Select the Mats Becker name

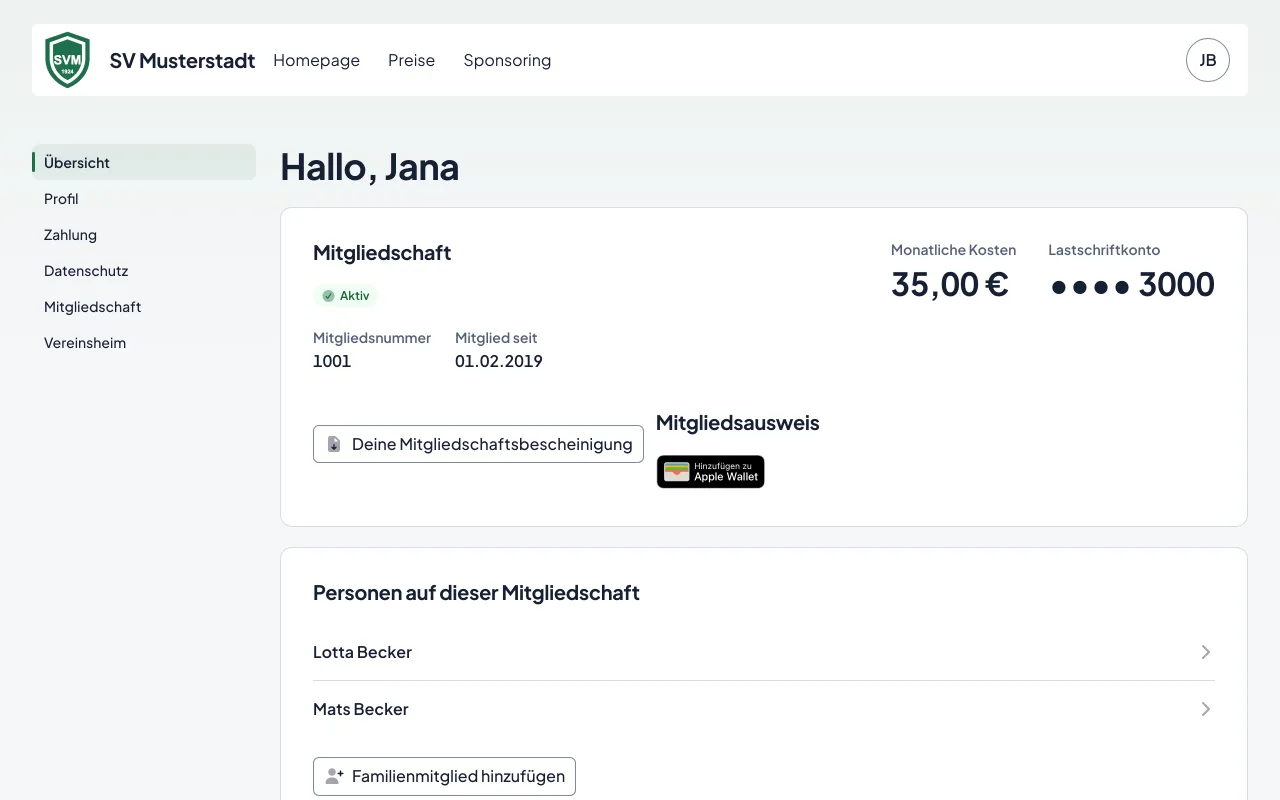coord(360,709)
